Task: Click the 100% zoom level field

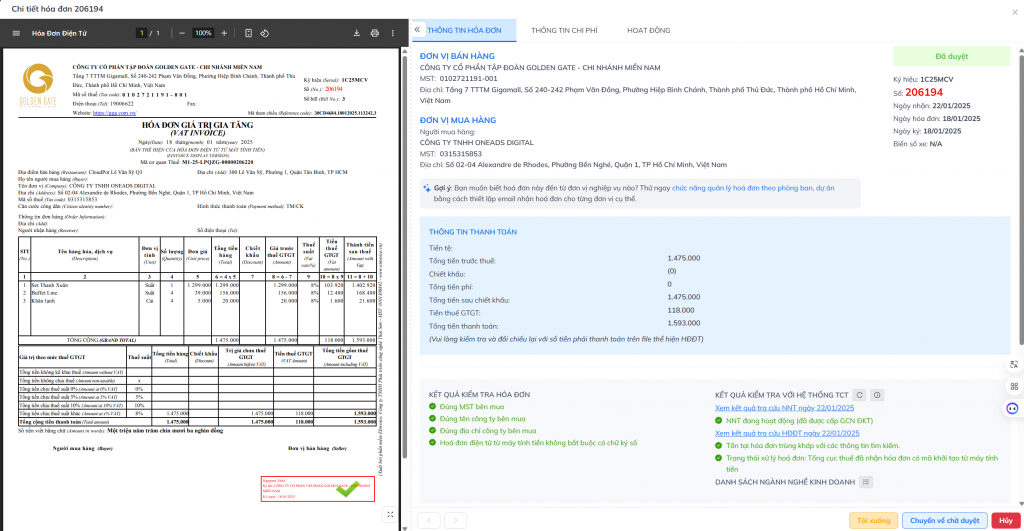Action: pos(203,33)
